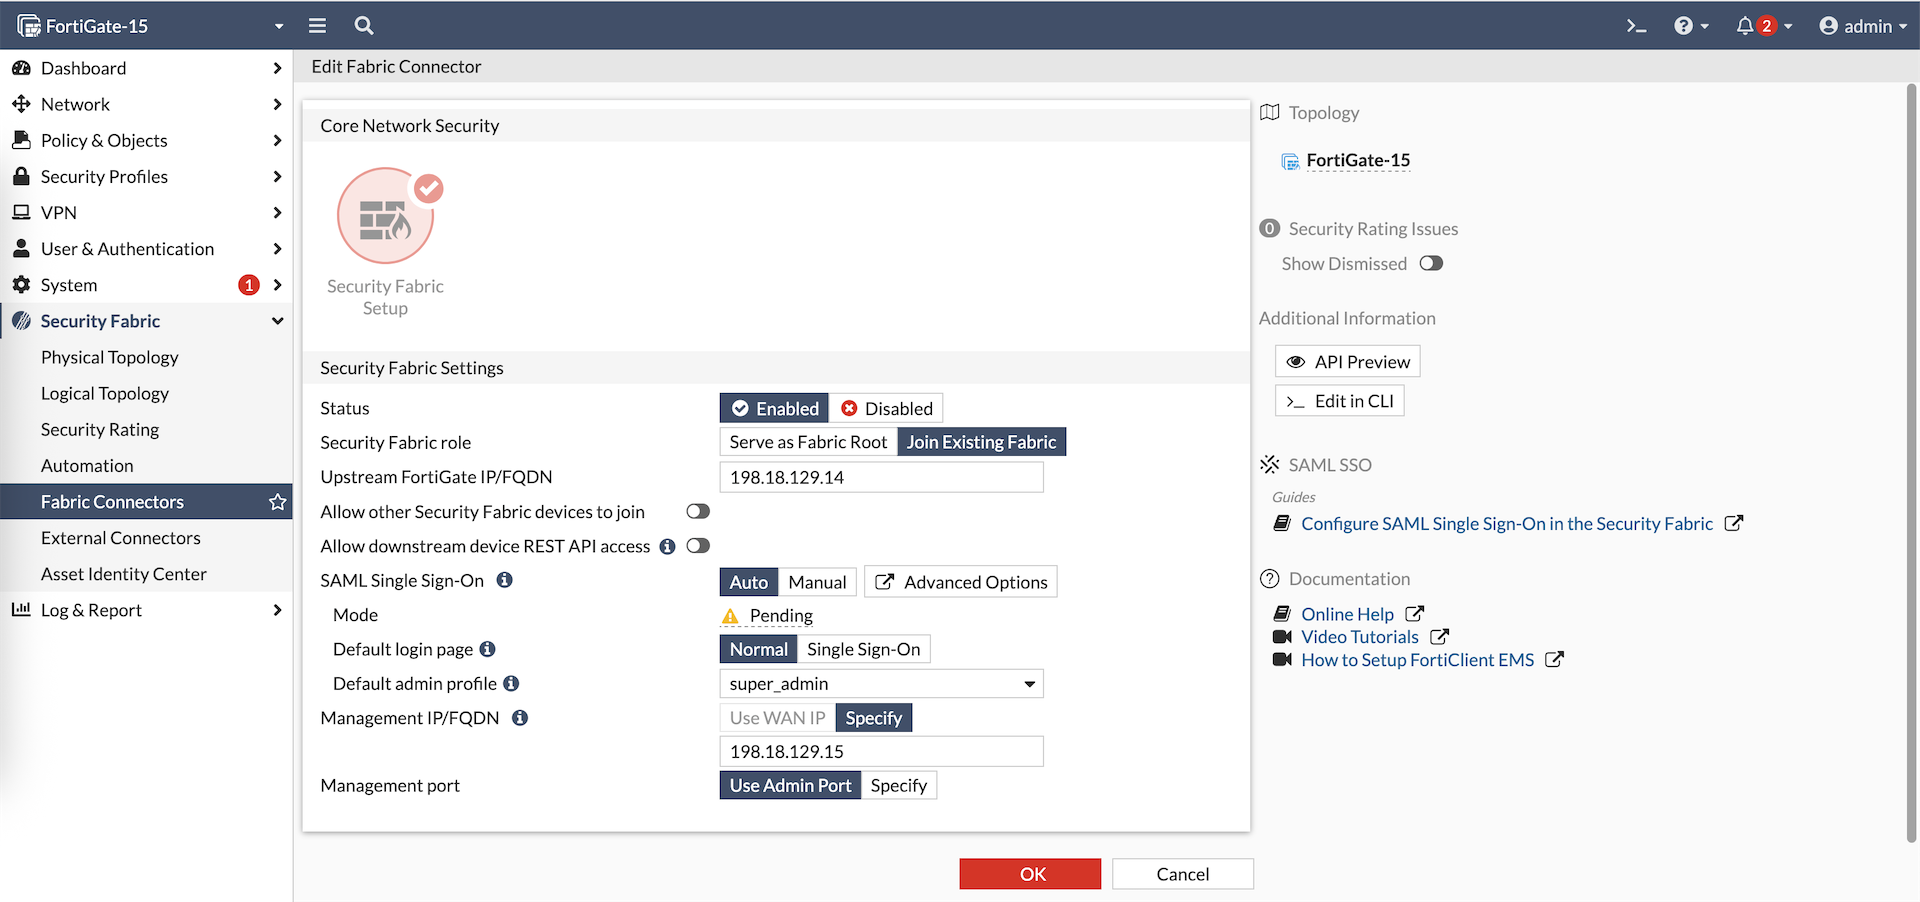The height and width of the screenshot is (902, 1920).
Task: Click the Upstream FortiGate IP/FQDN field
Action: click(x=881, y=478)
